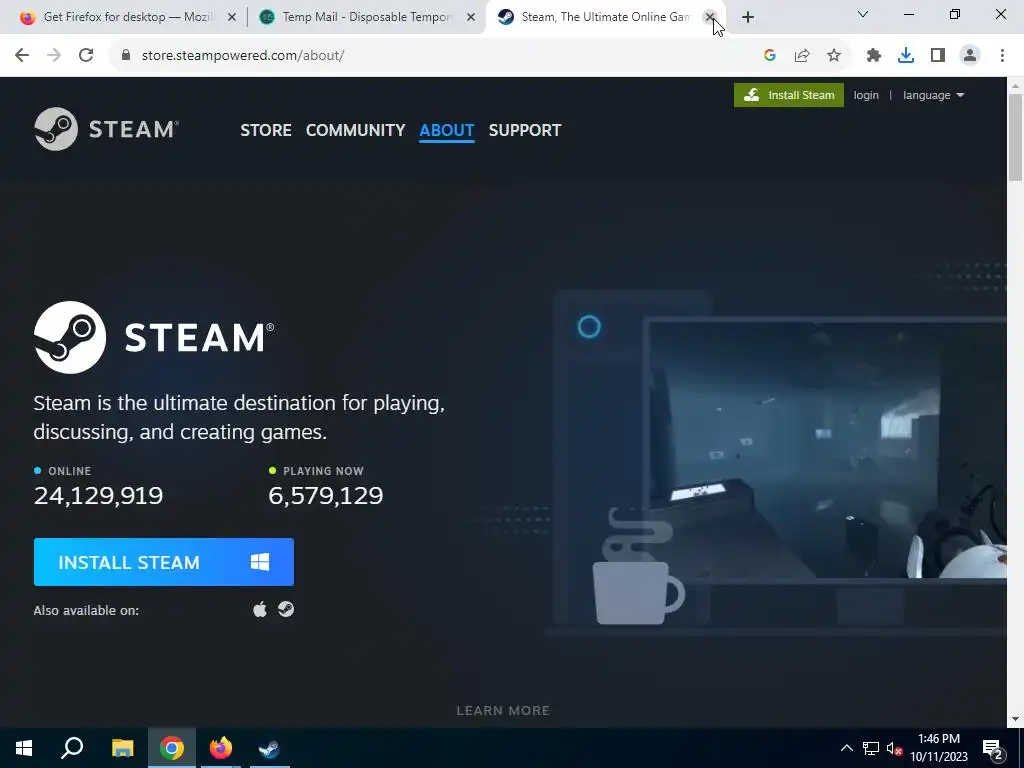Screen dimensions: 1024x768
Task: Click the browser forward arrow
Action: [x=54, y=56]
